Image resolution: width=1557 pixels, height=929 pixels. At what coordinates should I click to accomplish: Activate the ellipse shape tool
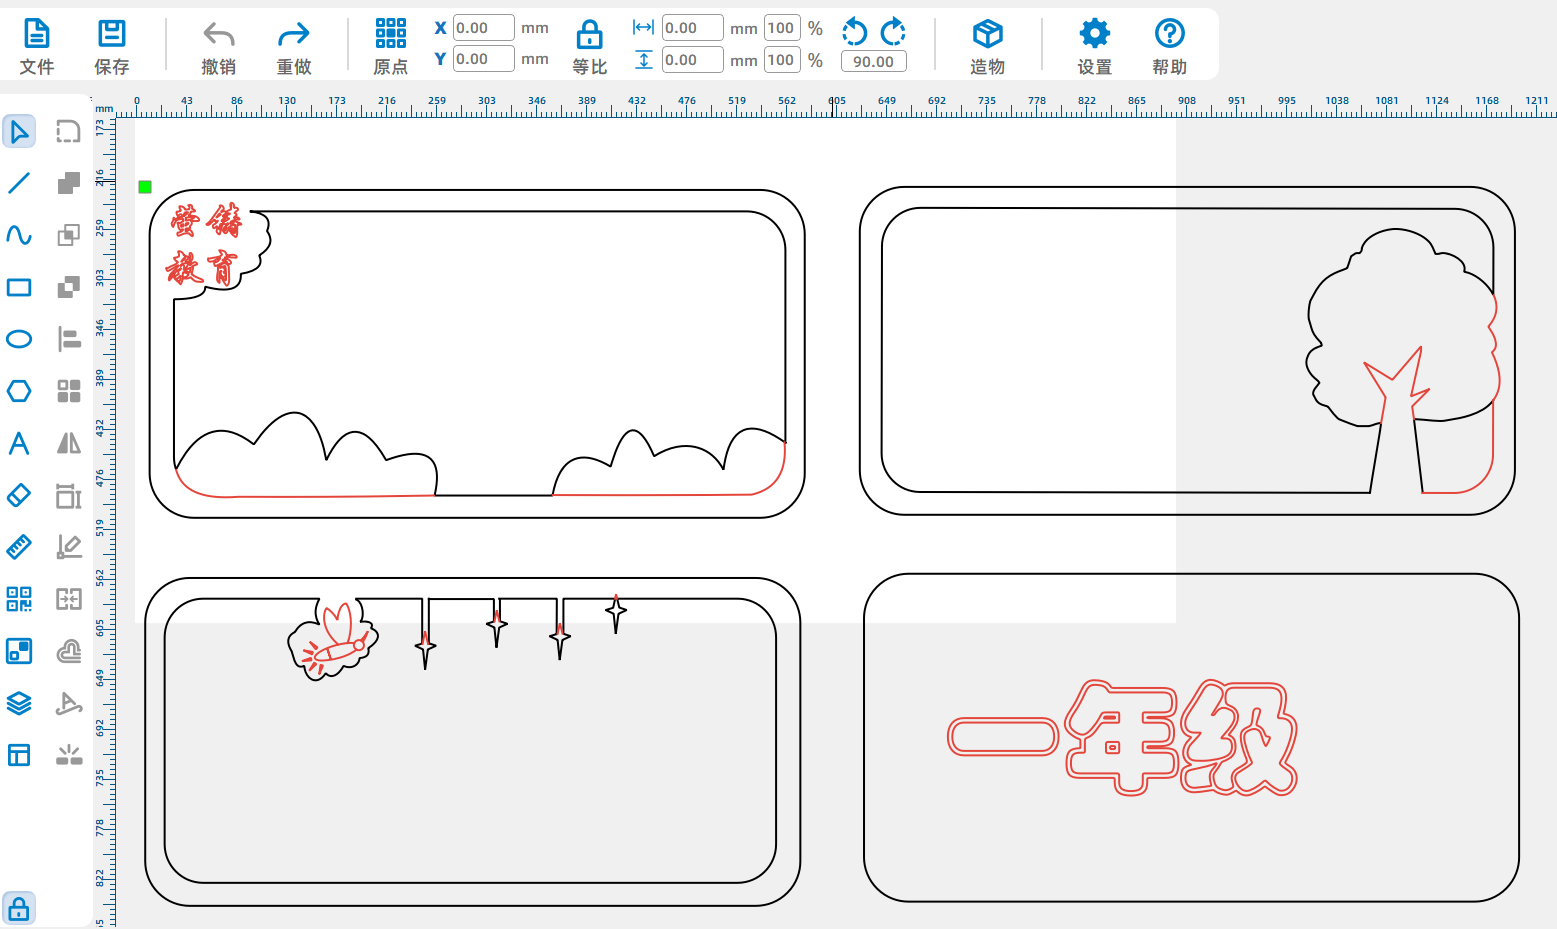19,339
